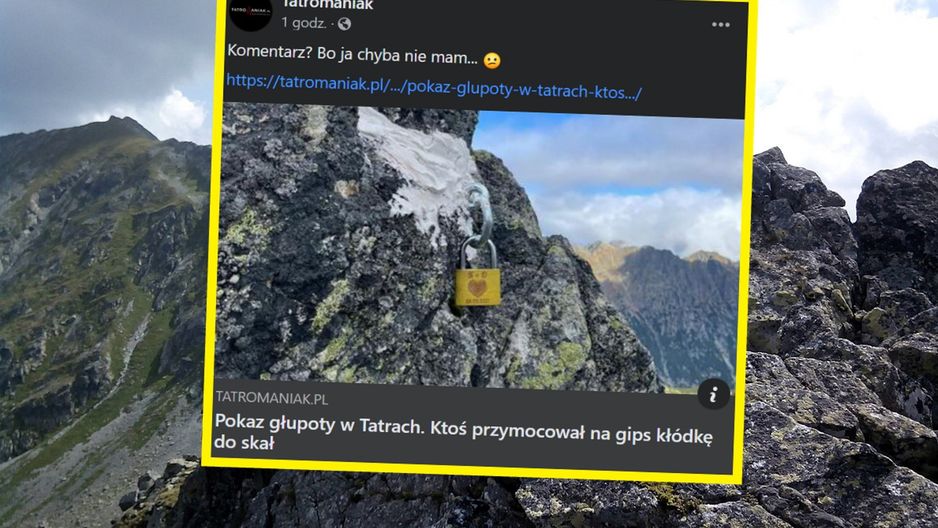Click the sad face emoji
938x528 pixels.
tap(492, 60)
